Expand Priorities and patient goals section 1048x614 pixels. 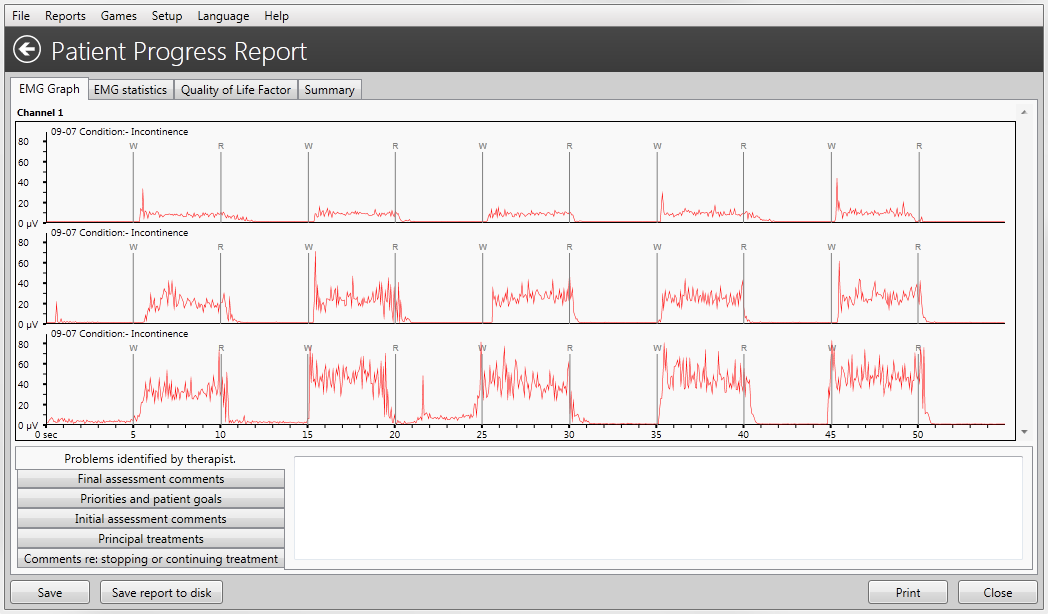click(151, 499)
